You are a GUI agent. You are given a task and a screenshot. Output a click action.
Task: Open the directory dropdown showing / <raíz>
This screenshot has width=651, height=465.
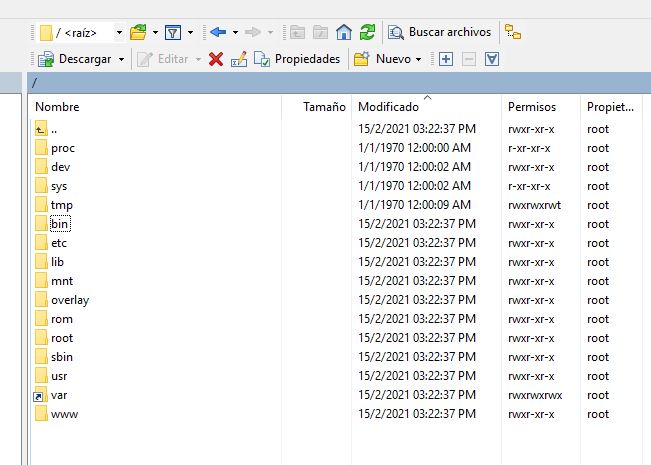pyautogui.click(x=81, y=32)
